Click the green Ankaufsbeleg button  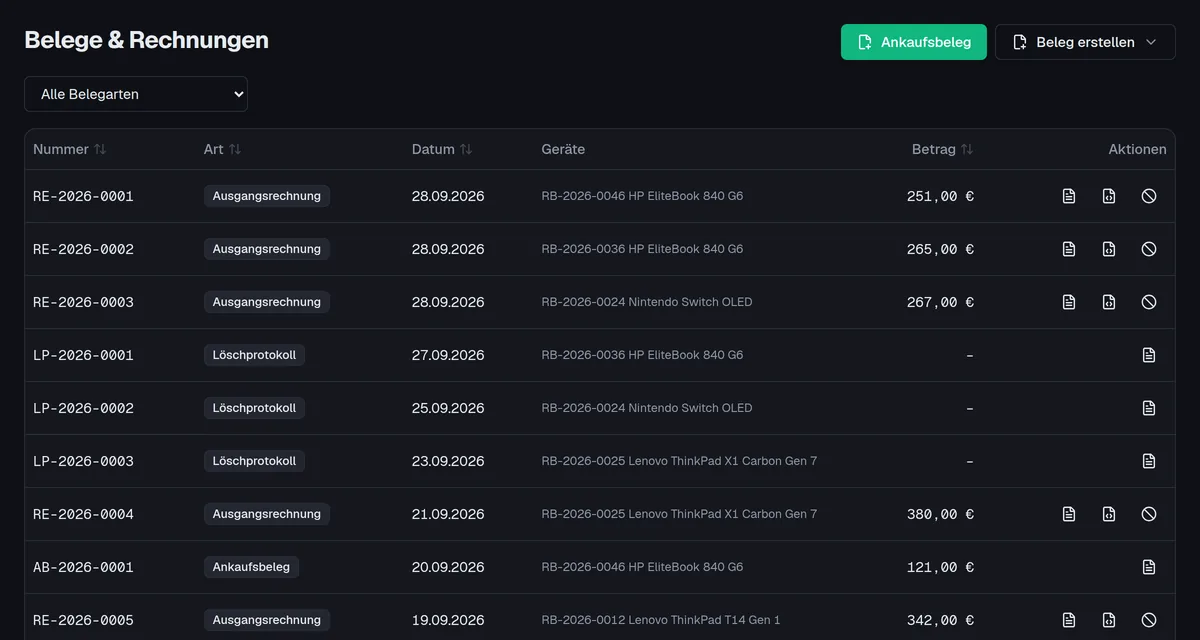(914, 42)
